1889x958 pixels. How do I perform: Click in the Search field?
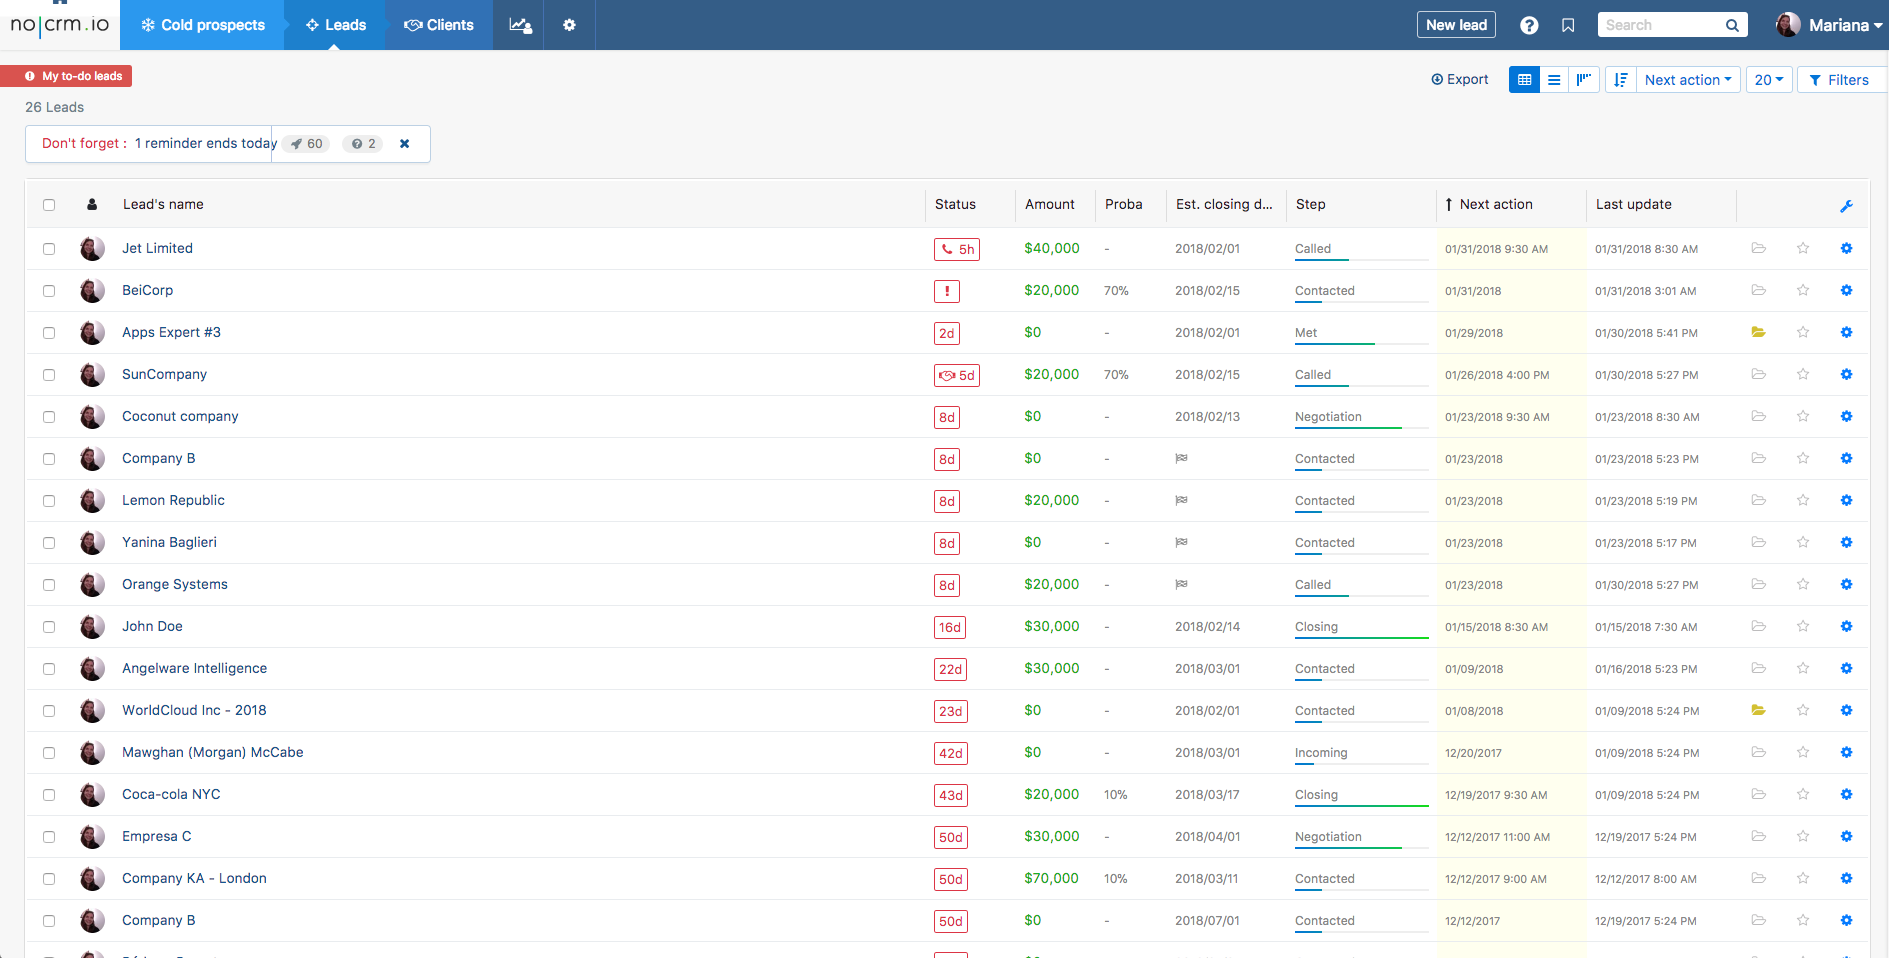pyautogui.click(x=1661, y=25)
